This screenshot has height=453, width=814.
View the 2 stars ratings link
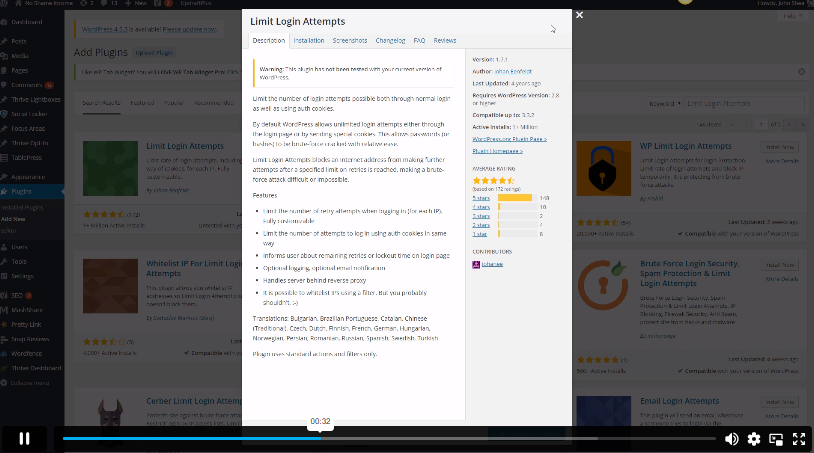click(x=481, y=225)
